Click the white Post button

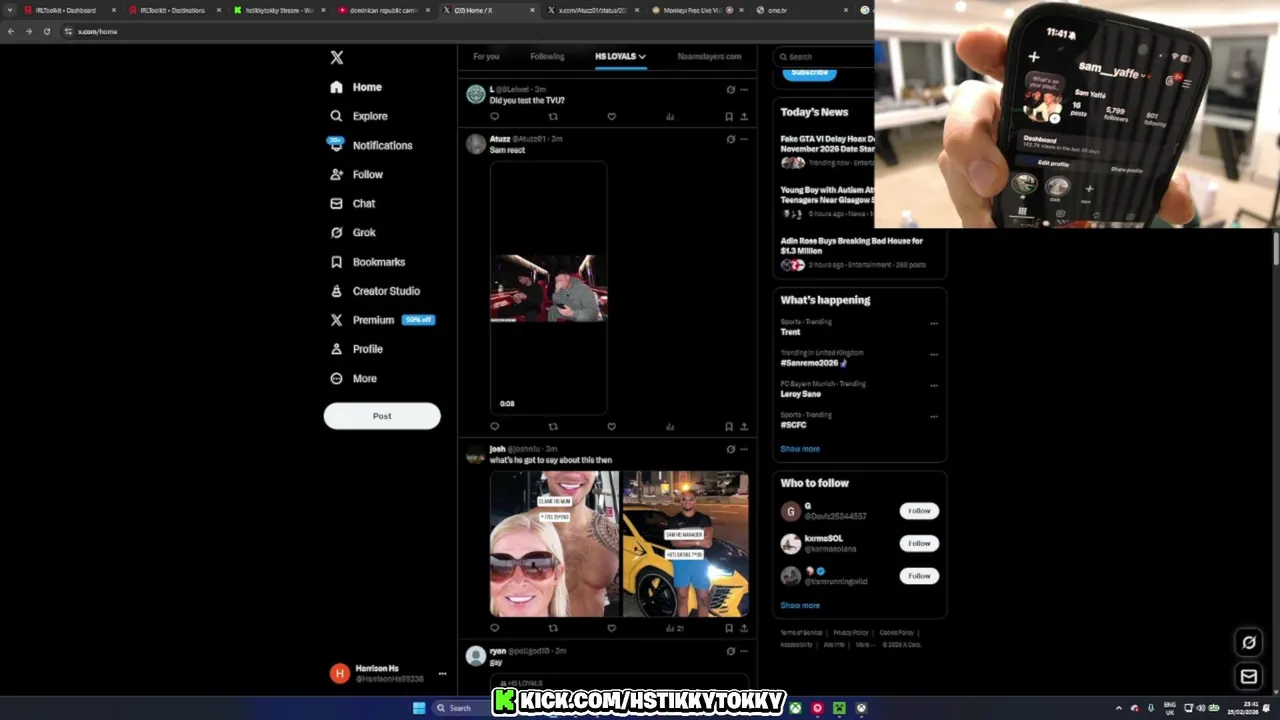coord(382,416)
